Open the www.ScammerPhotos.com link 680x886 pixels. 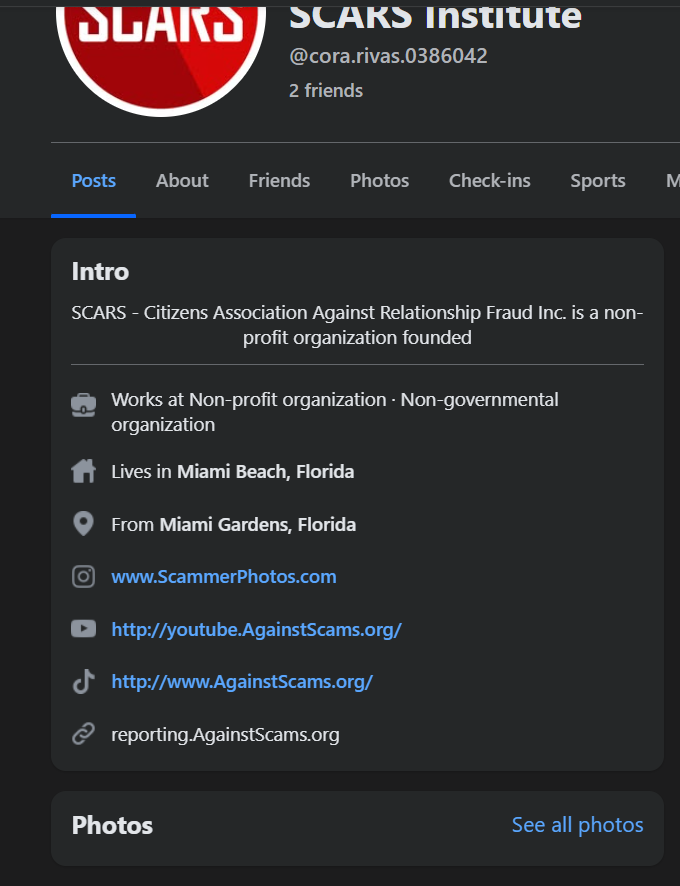tap(224, 577)
